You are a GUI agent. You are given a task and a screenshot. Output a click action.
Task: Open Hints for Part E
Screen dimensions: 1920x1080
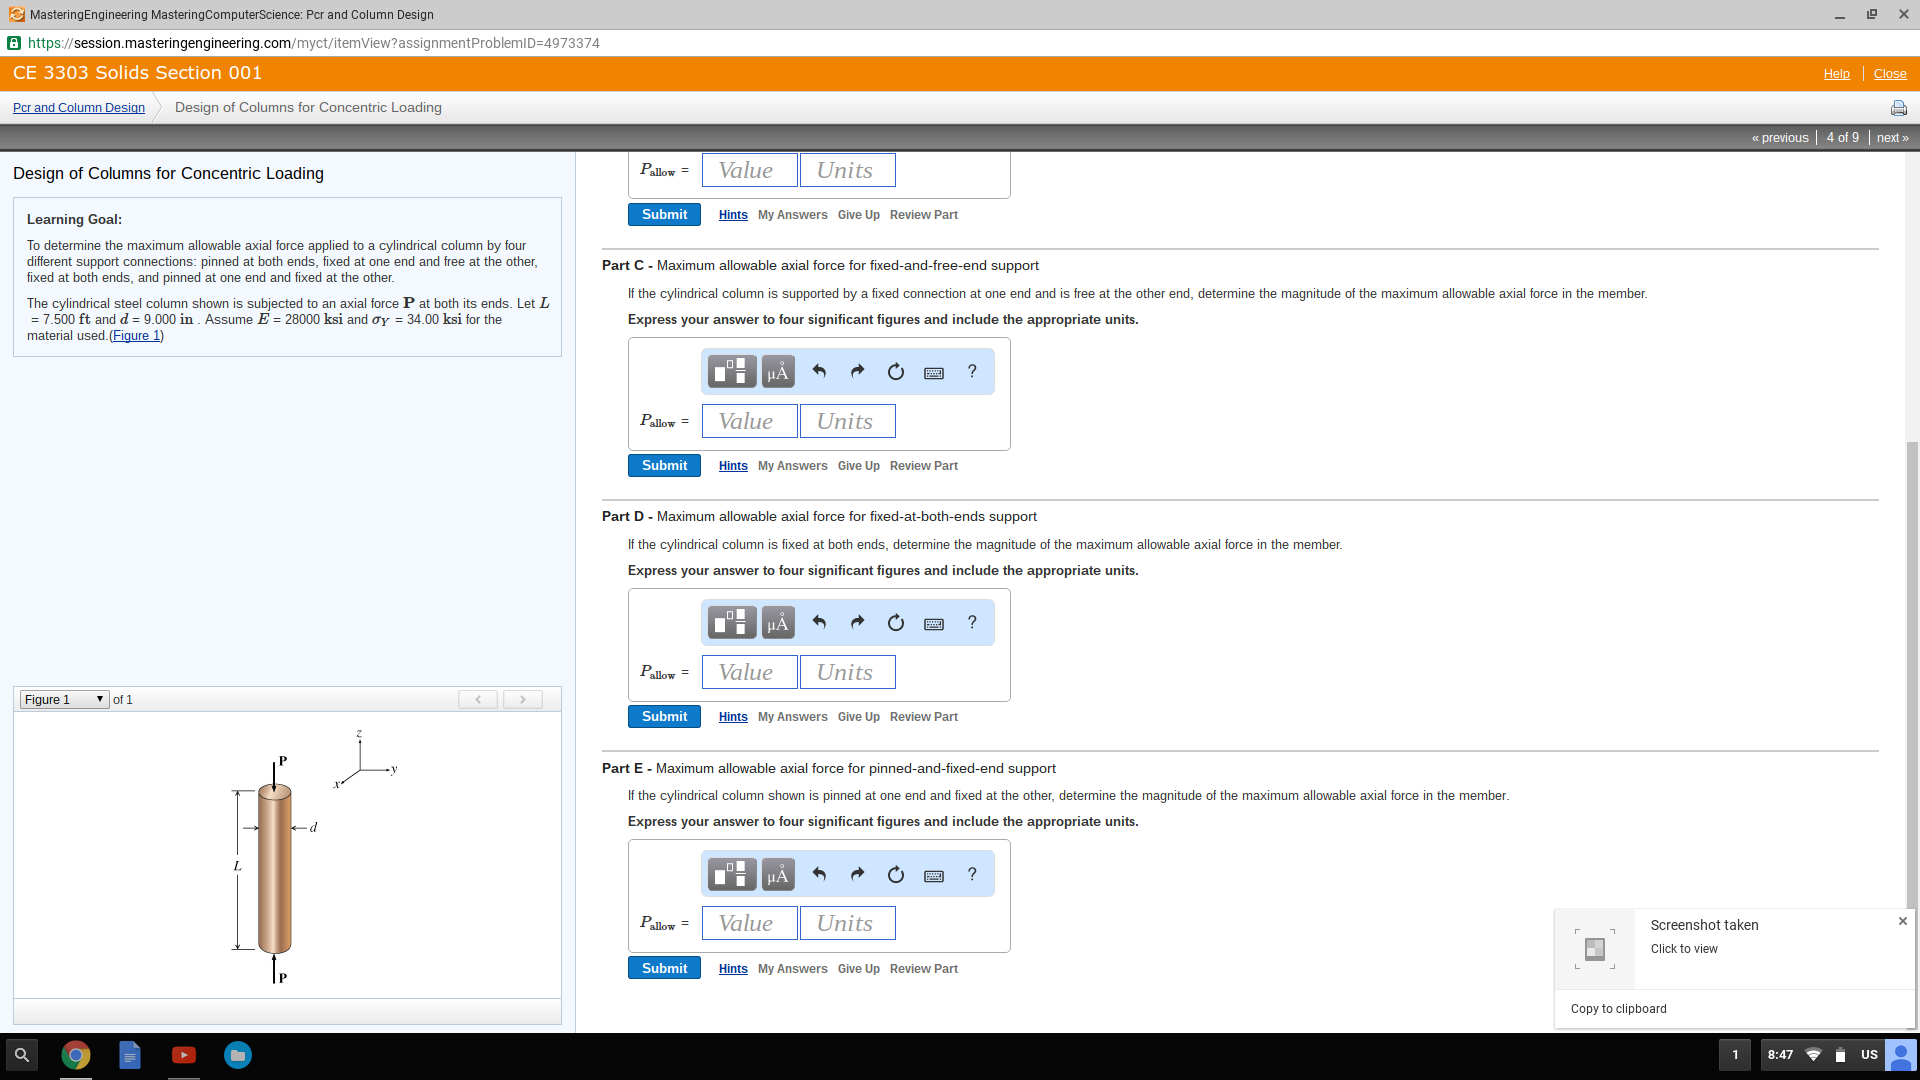(x=733, y=968)
